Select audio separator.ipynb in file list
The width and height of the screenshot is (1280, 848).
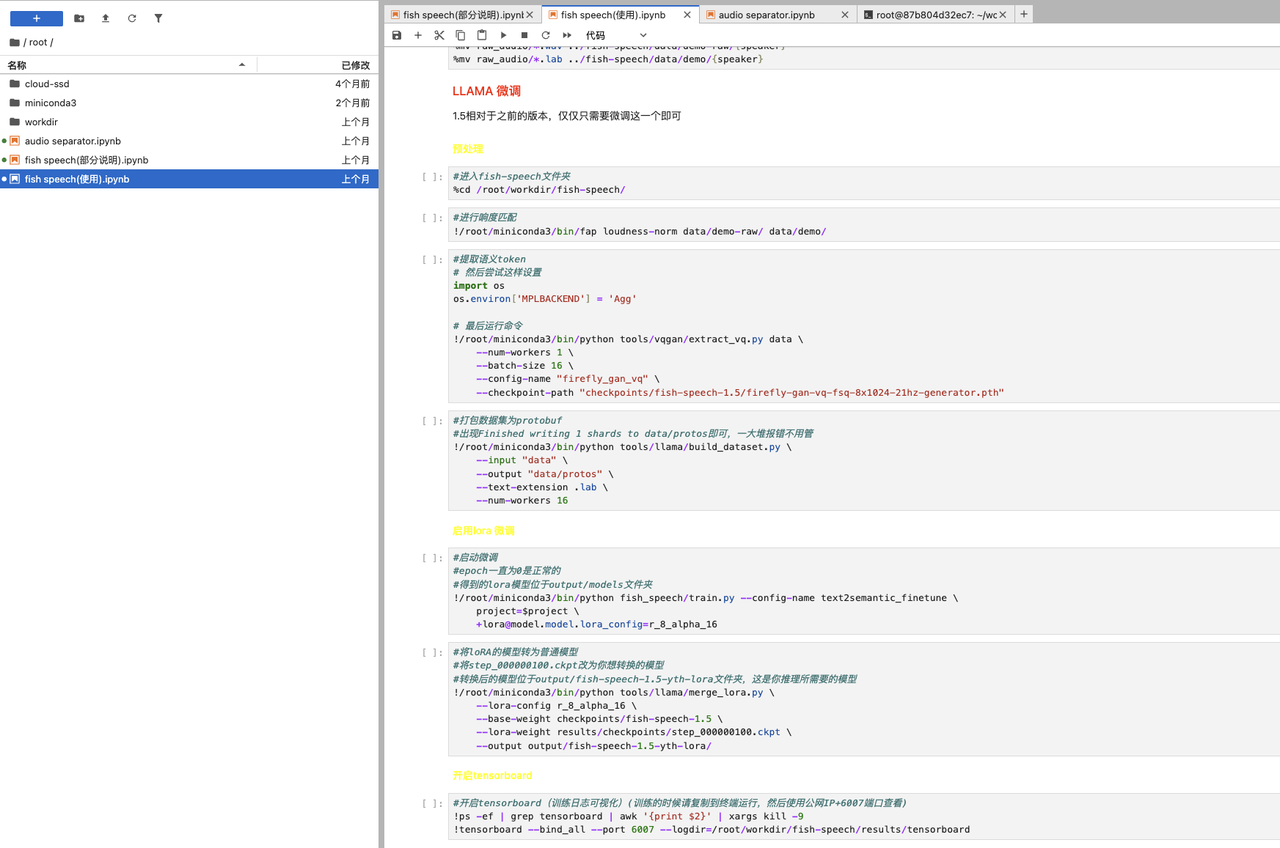[189, 141]
